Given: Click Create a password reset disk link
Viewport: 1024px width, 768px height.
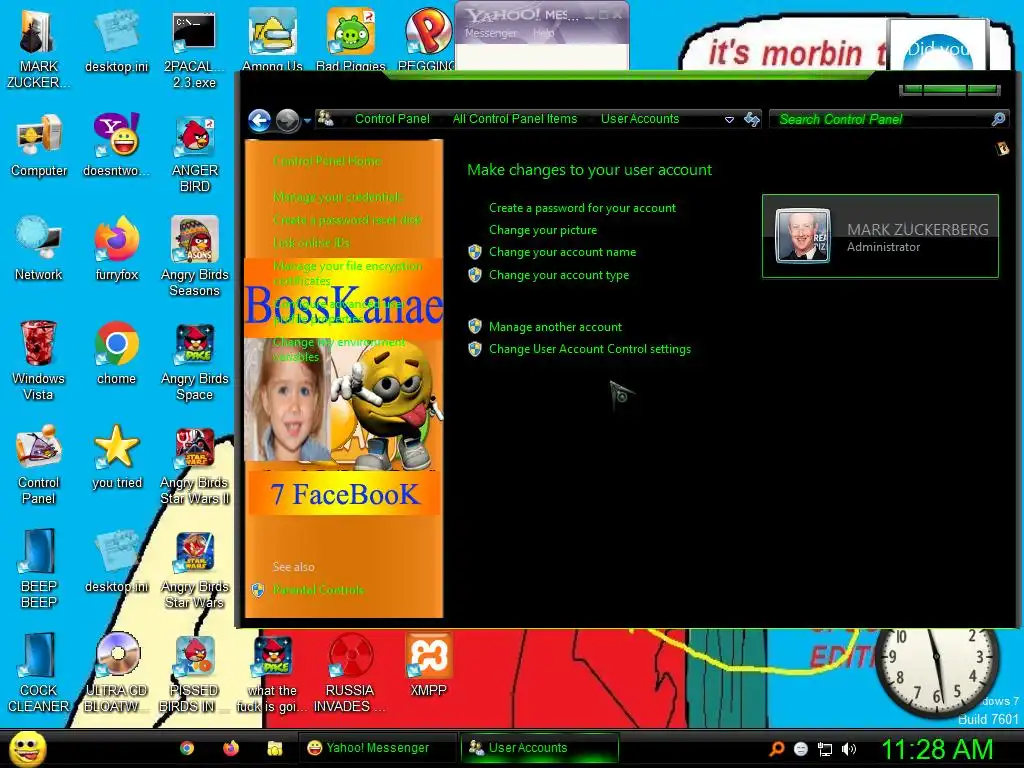Looking at the screenshot, I should tap(347, 219).
